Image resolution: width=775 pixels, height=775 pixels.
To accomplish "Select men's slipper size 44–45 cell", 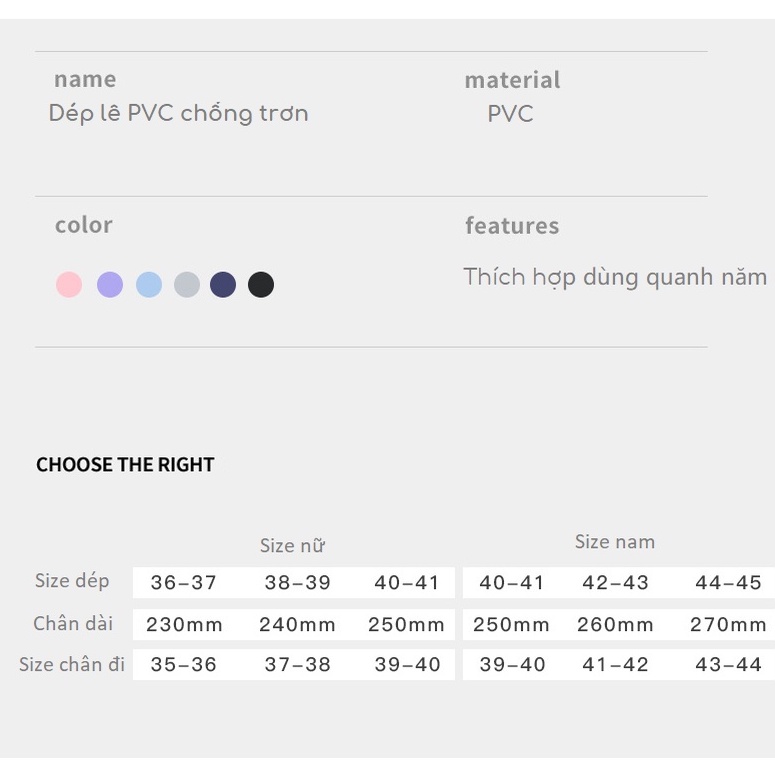I will pyautogui.click(x=728, y=583).
